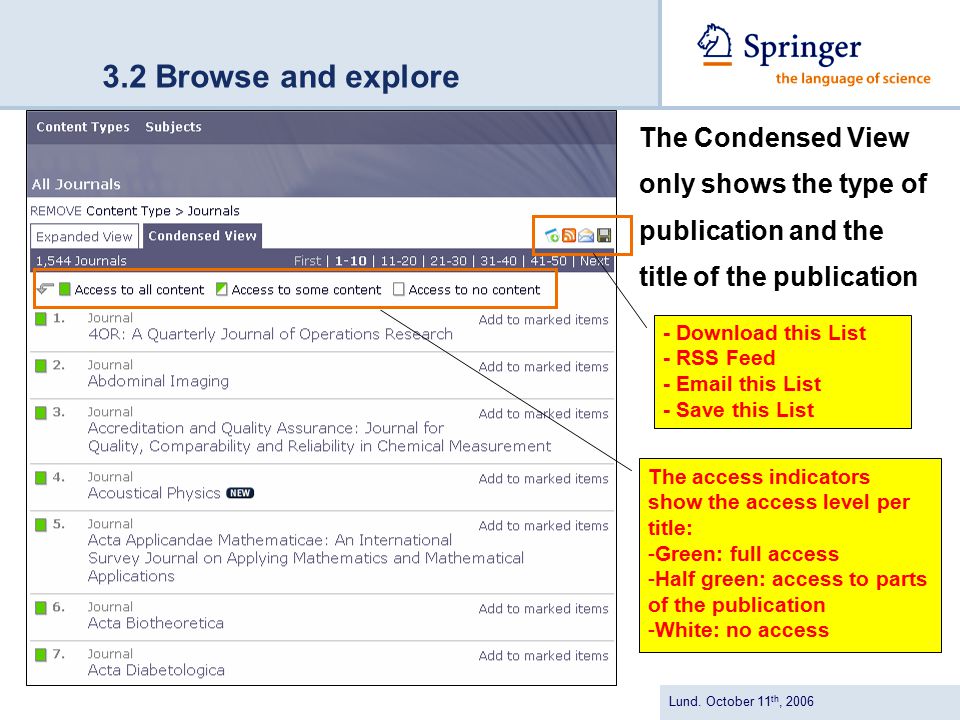
Task: Click the Springer horse logo
Action: pos(714,45)
